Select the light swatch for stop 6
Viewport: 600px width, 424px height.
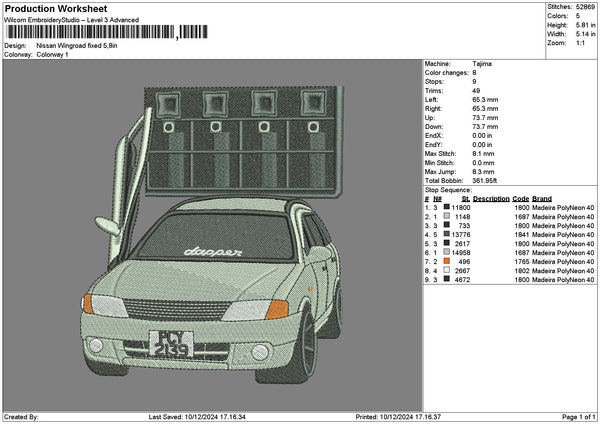pos(448,252)
